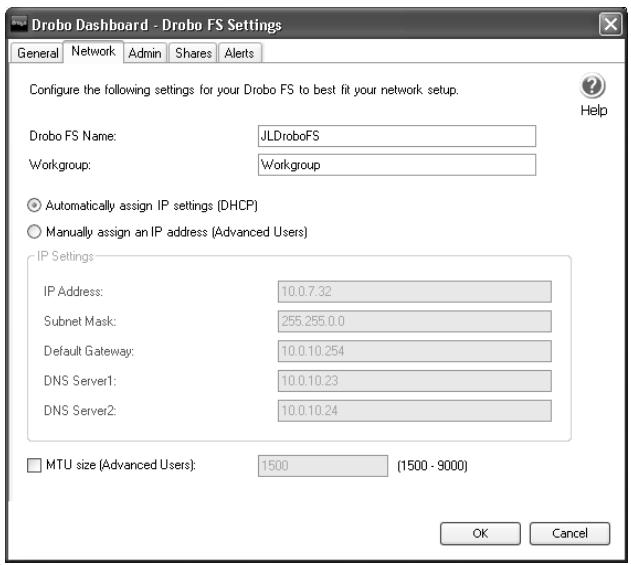The image size is (631, 565).
Task: Click the 'IP Address:' label
Action: 73,291
